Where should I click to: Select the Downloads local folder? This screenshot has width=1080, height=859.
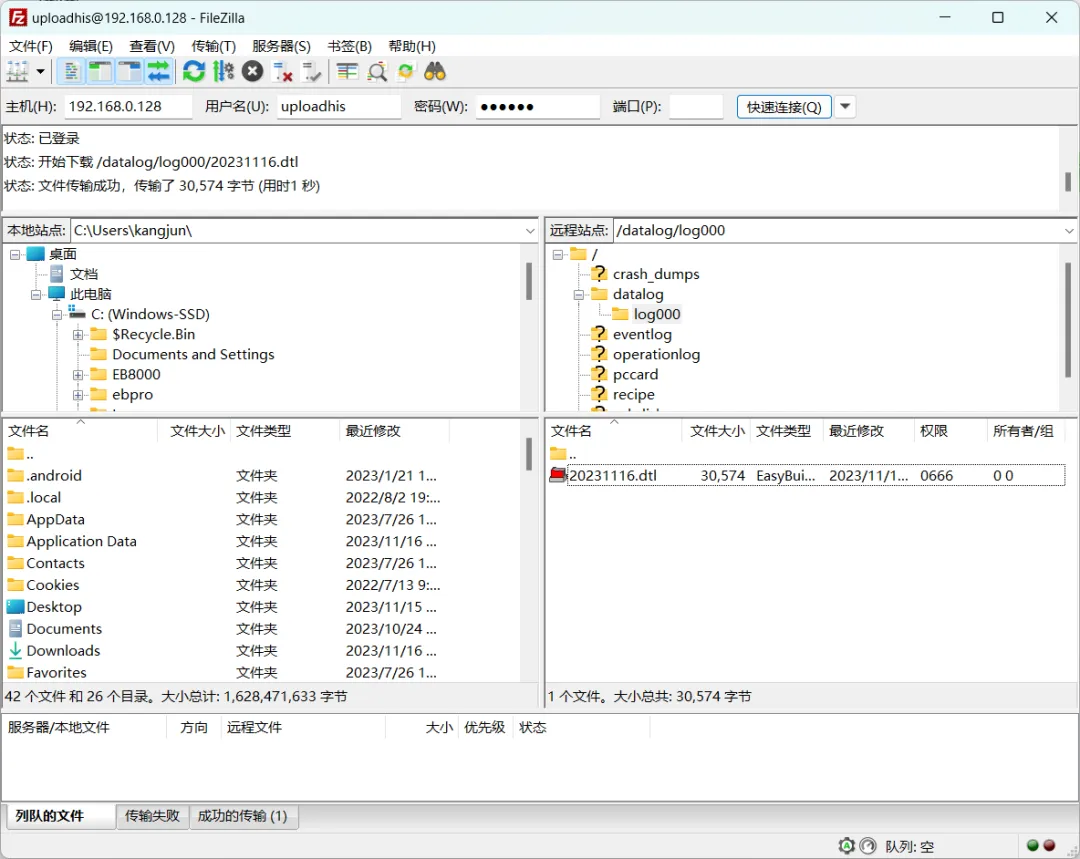pyautogui.click(x=63, y=650)
